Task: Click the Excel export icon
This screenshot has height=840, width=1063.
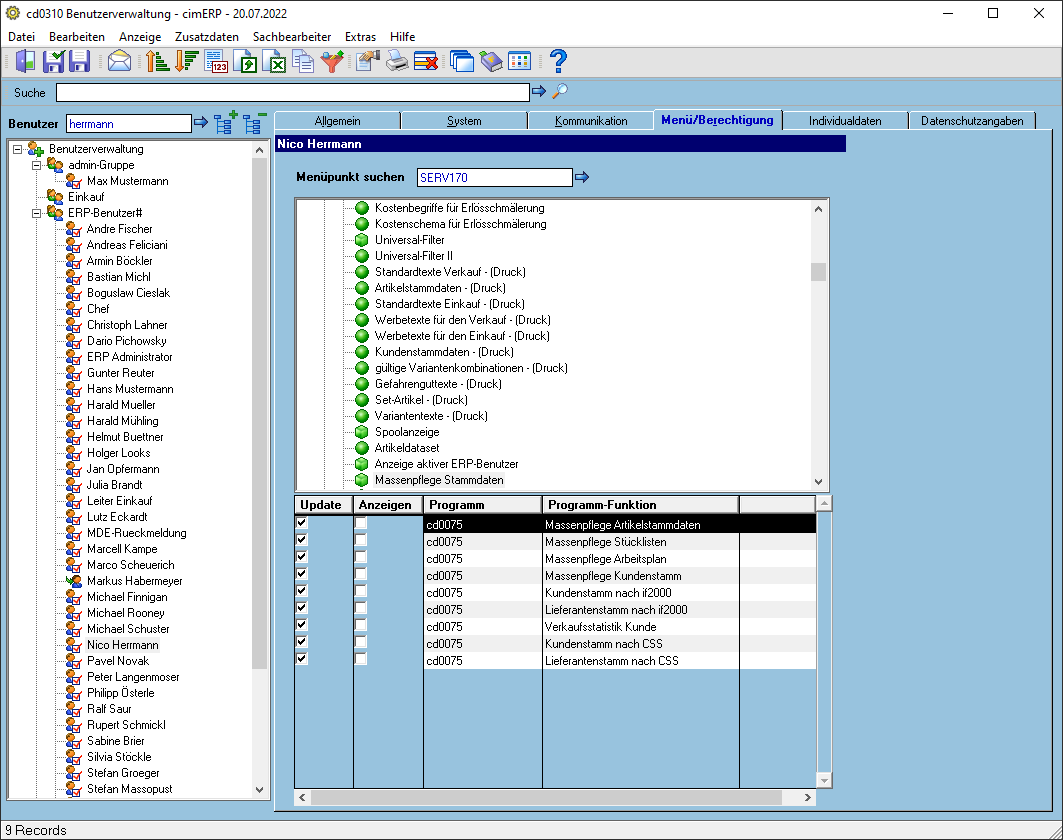Action: click(276, 62)
